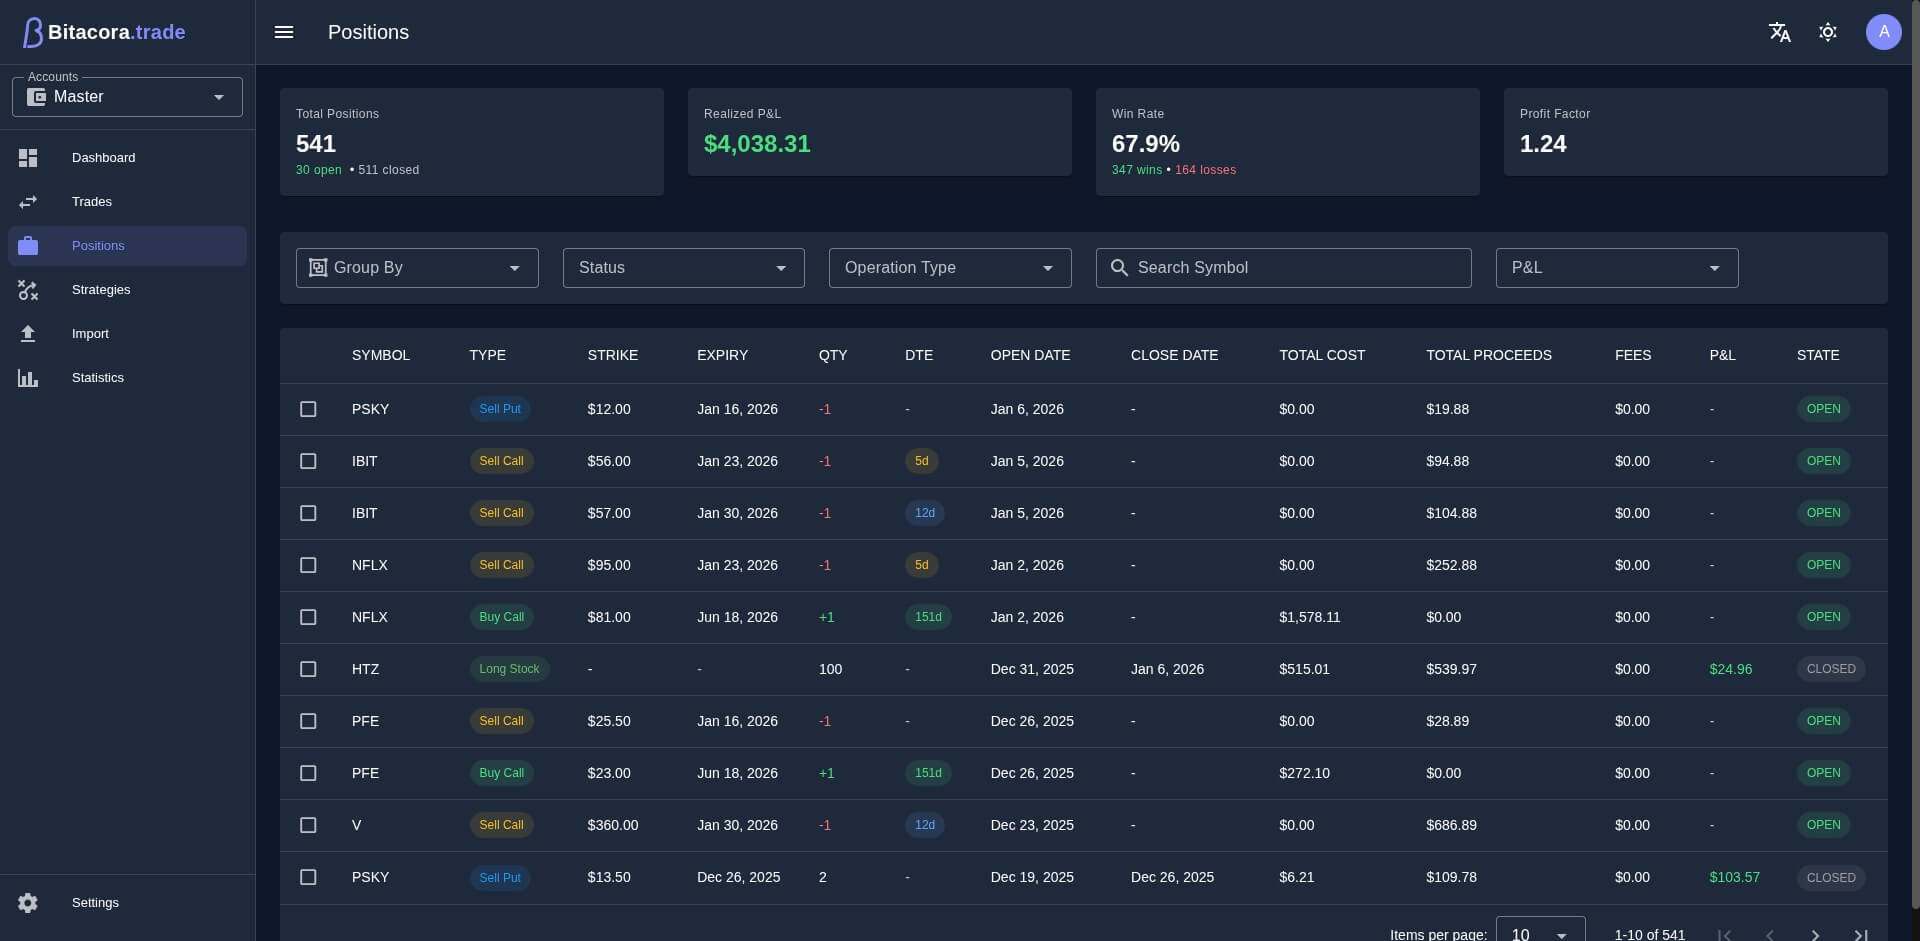Viewport: 1920px width, 941px height.
Task: Click the hamburger menu icon
Action: pyautogui.click(x=284, y=32)
